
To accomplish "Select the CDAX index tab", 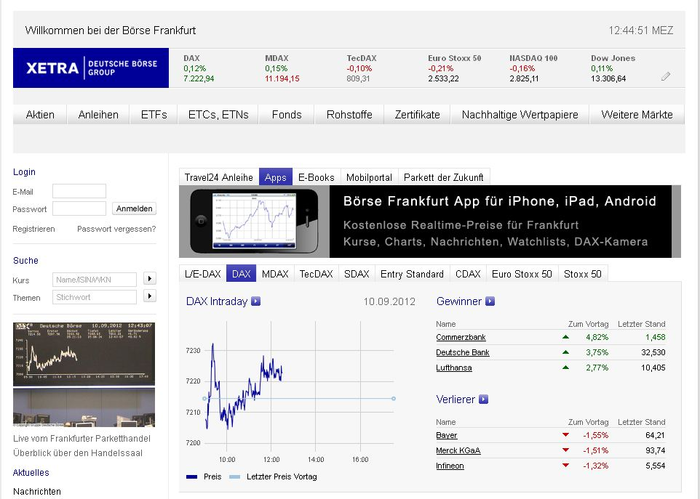I will click(468, 274).
